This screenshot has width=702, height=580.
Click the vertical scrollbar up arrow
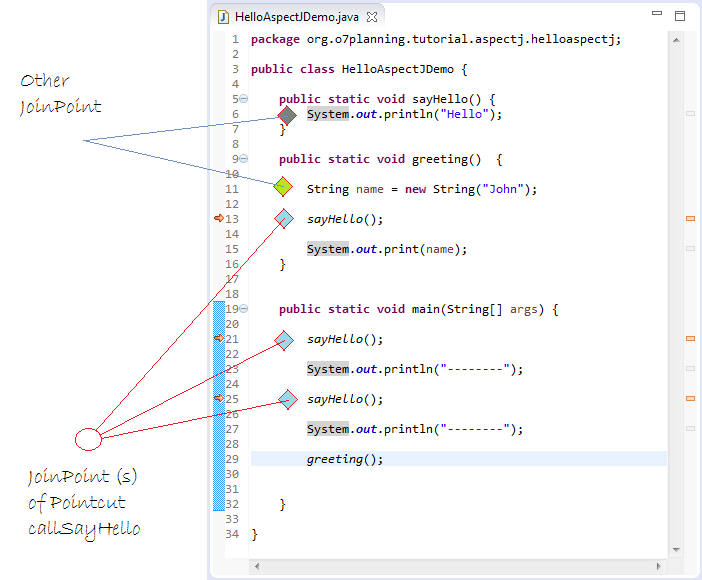point(676,40)
